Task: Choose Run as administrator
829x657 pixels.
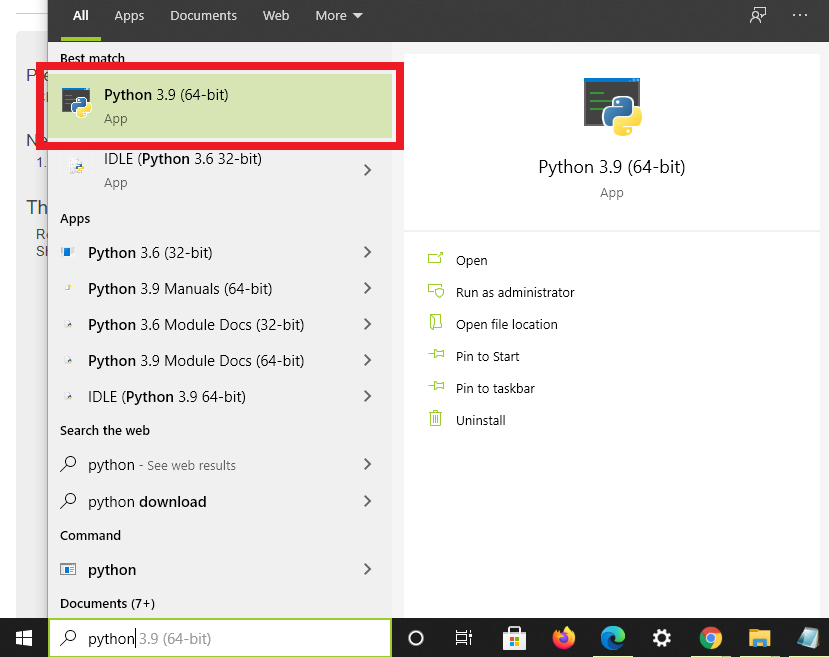Action: [x=515, y=292]
